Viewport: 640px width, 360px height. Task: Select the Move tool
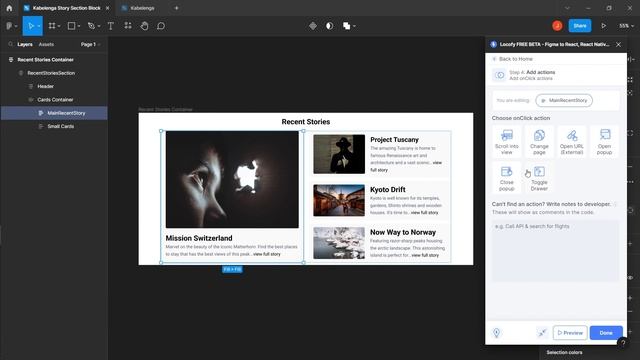tap(31, 26)
